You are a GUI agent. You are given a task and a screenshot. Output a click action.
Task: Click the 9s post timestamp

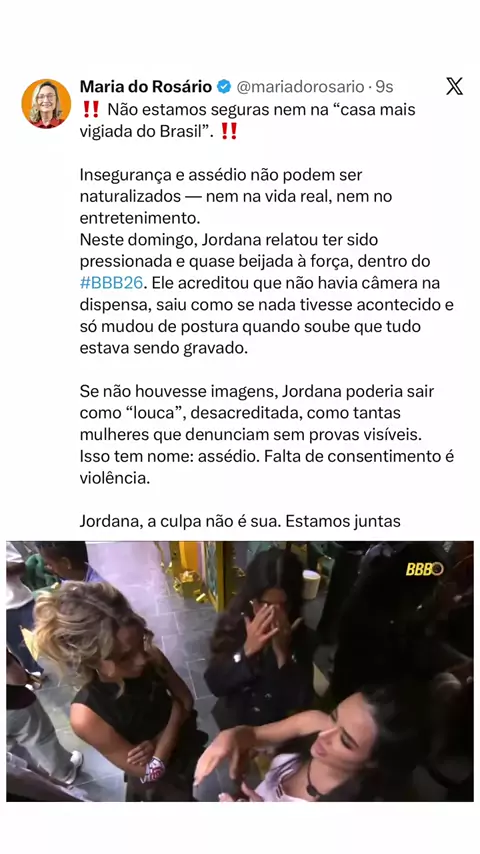point(384,86)
